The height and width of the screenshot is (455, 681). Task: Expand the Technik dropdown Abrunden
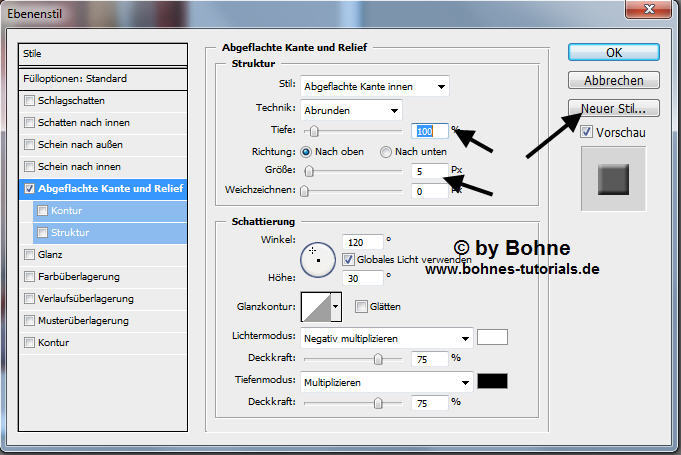coord(351,110)
